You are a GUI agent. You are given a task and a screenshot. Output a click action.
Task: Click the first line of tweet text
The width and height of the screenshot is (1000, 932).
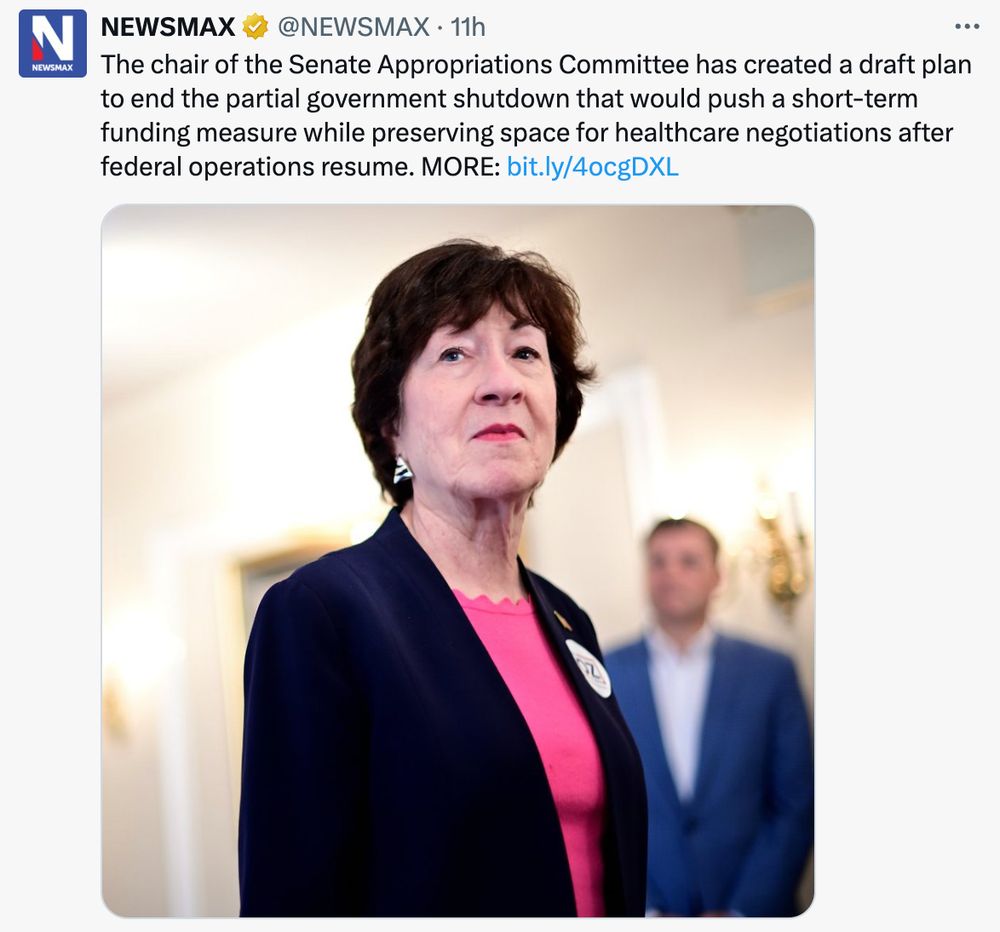point(536,64)
